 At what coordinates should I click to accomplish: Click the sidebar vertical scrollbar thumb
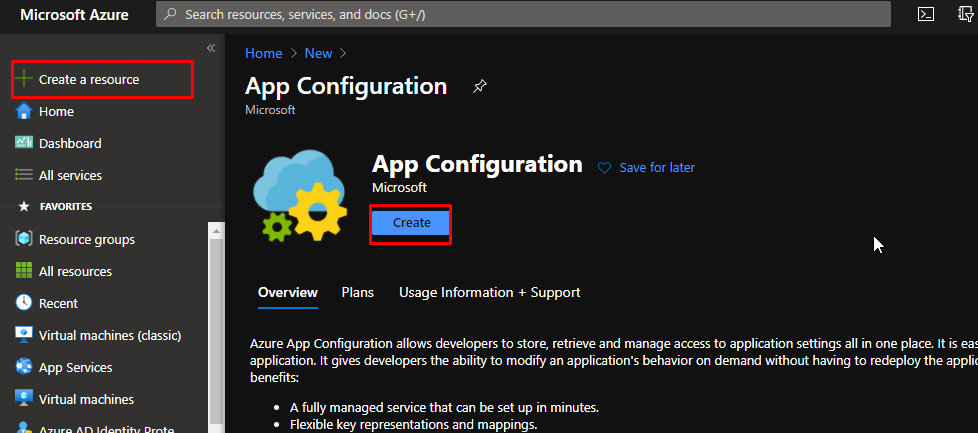[x=216, y=331]
